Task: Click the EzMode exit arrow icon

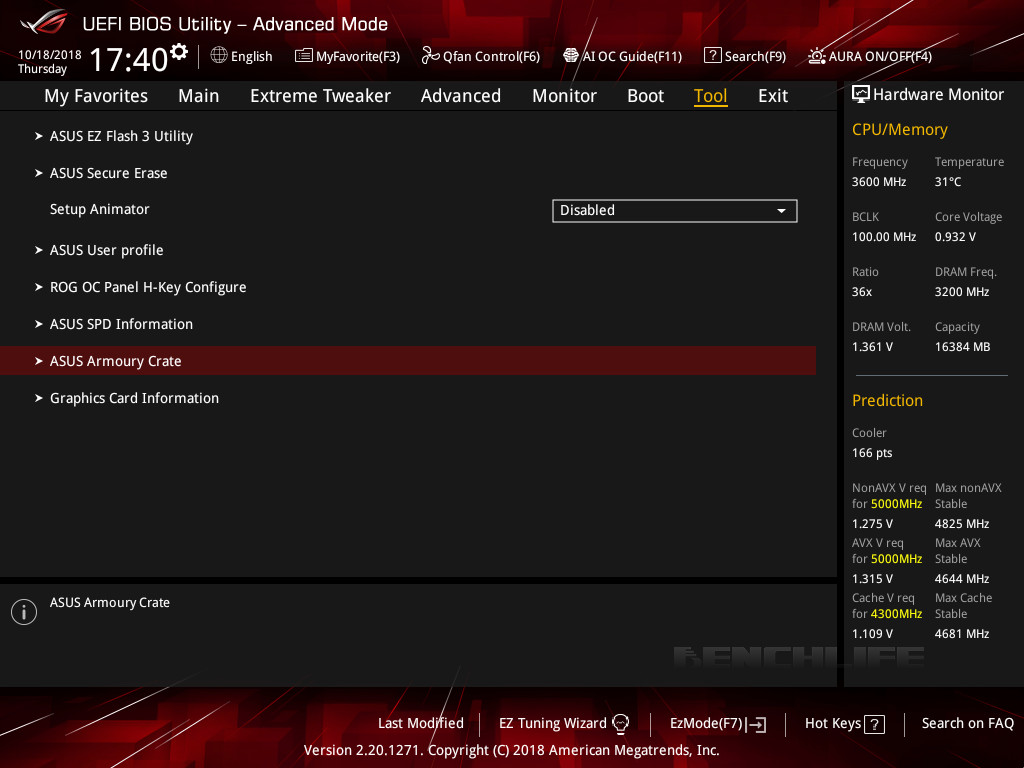Action: [756, 724]
